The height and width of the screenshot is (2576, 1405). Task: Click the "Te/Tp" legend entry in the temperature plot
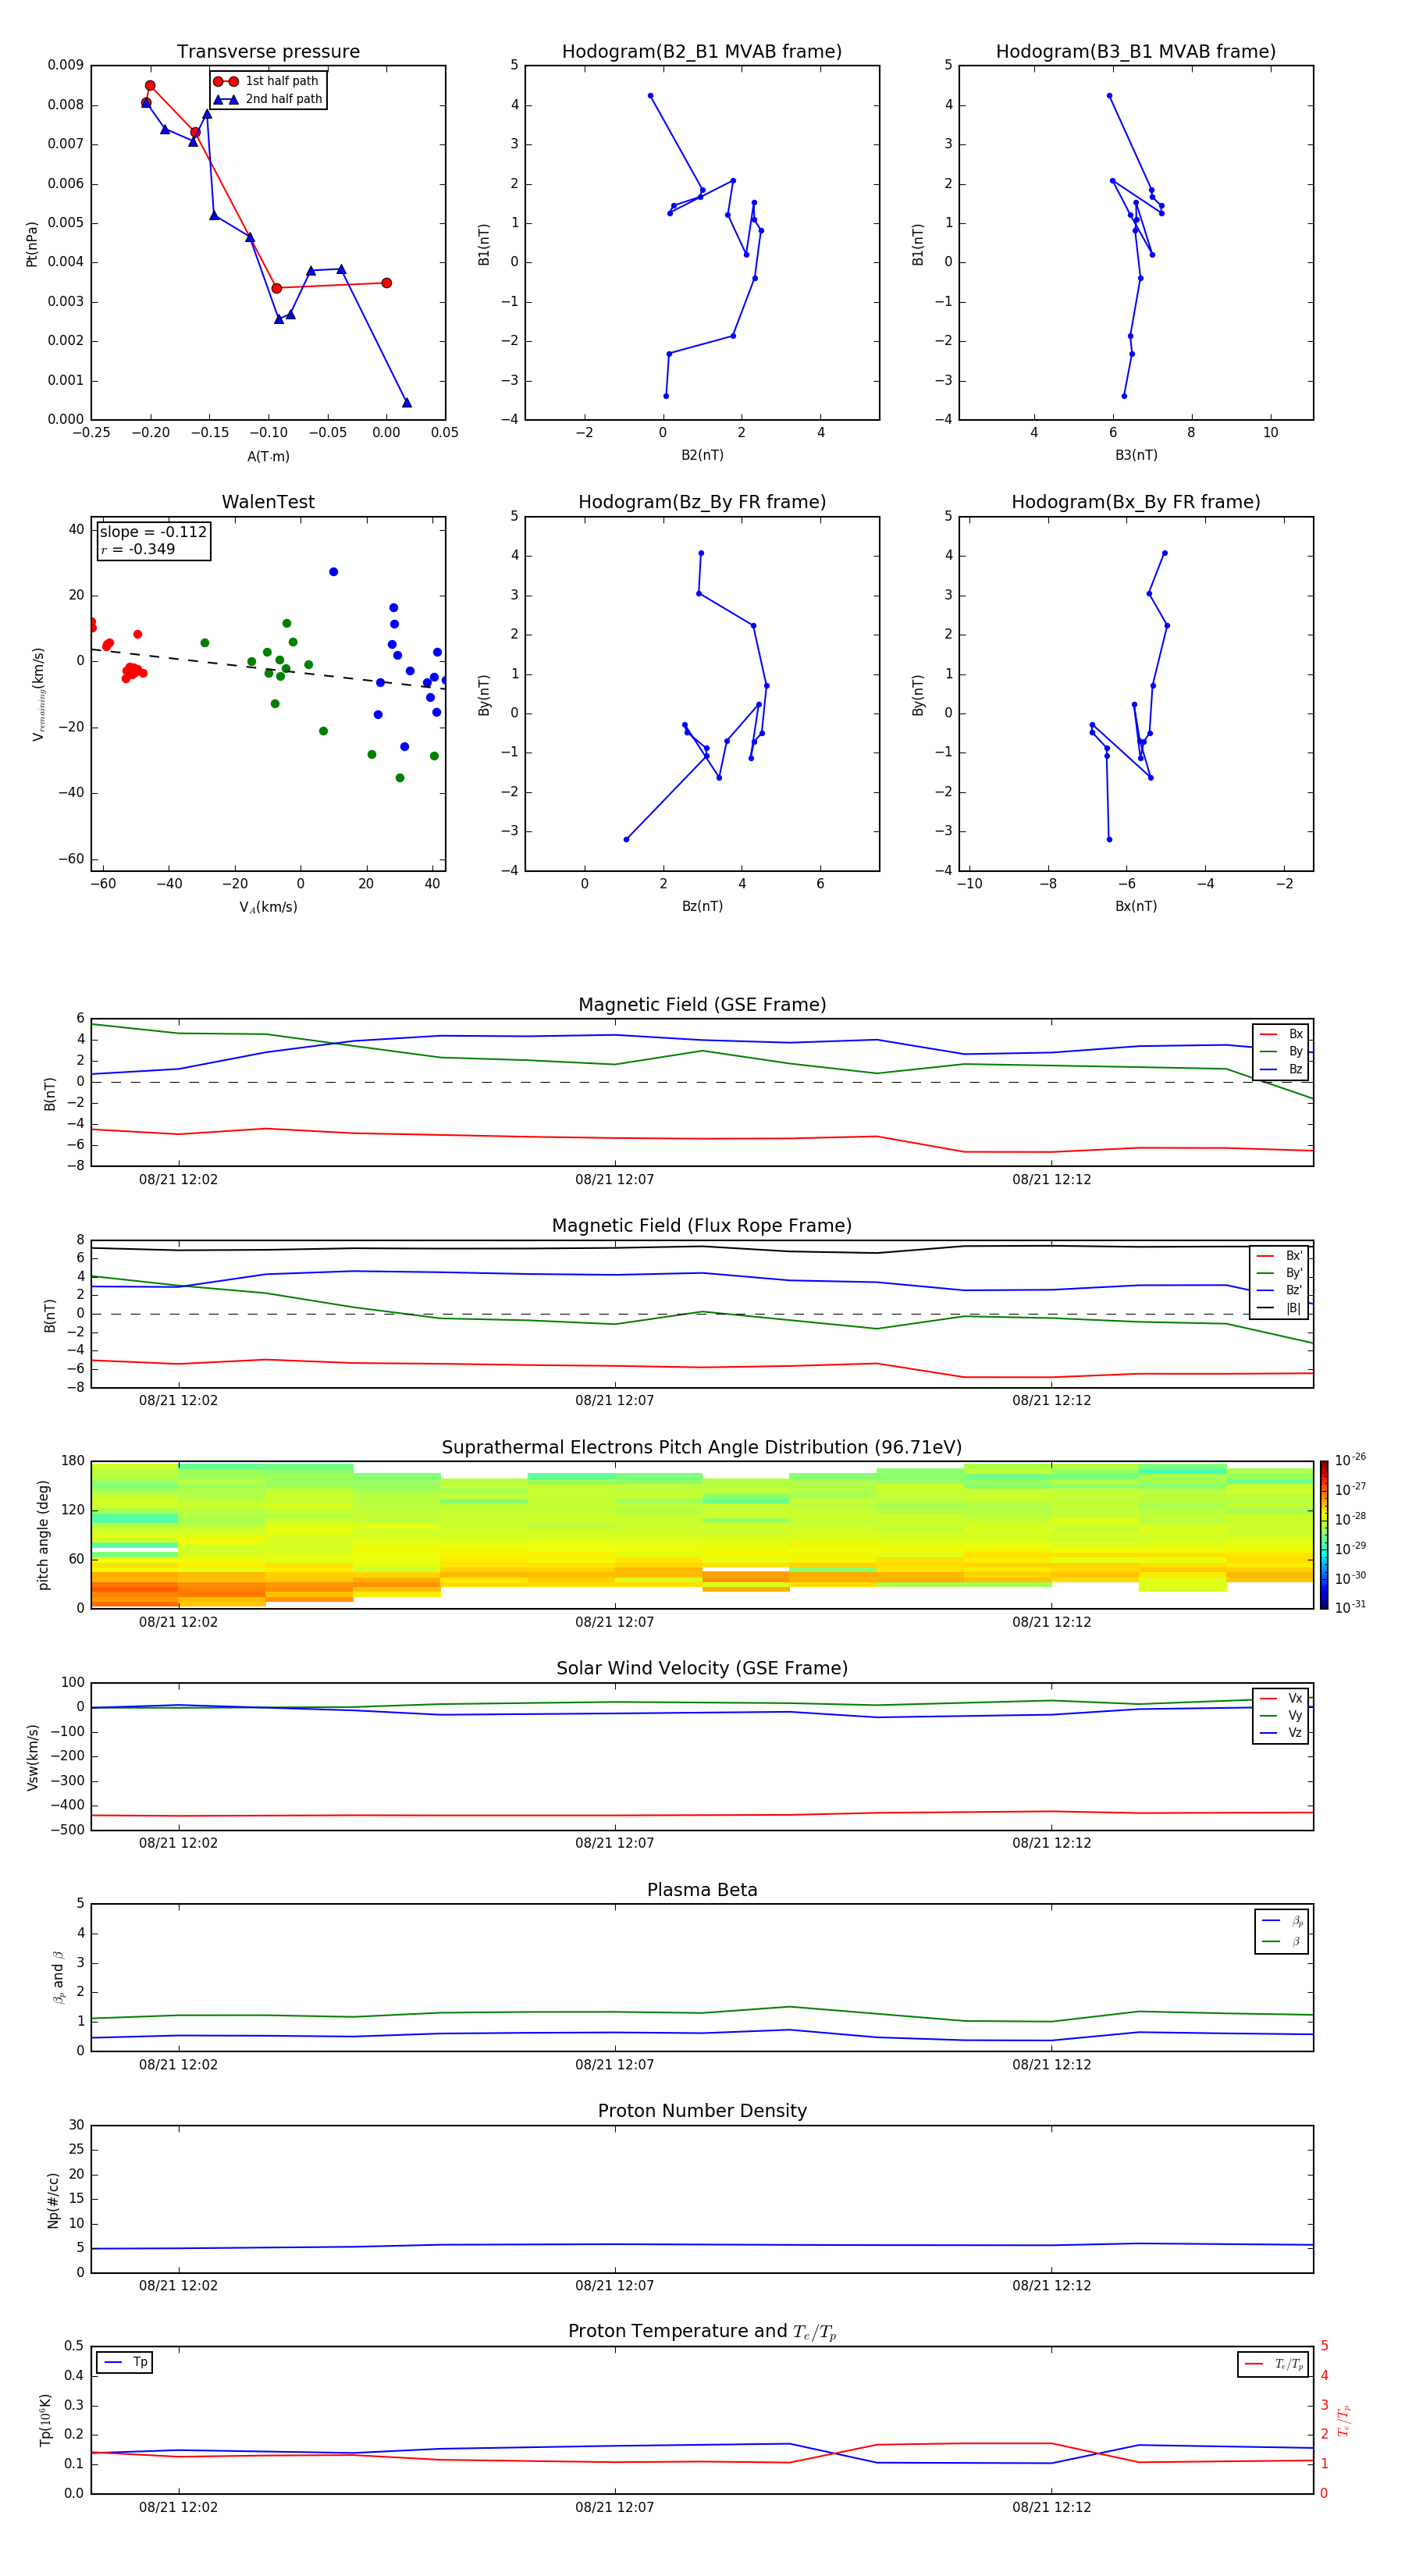pyautogui.click(x=1274, y=2364)
